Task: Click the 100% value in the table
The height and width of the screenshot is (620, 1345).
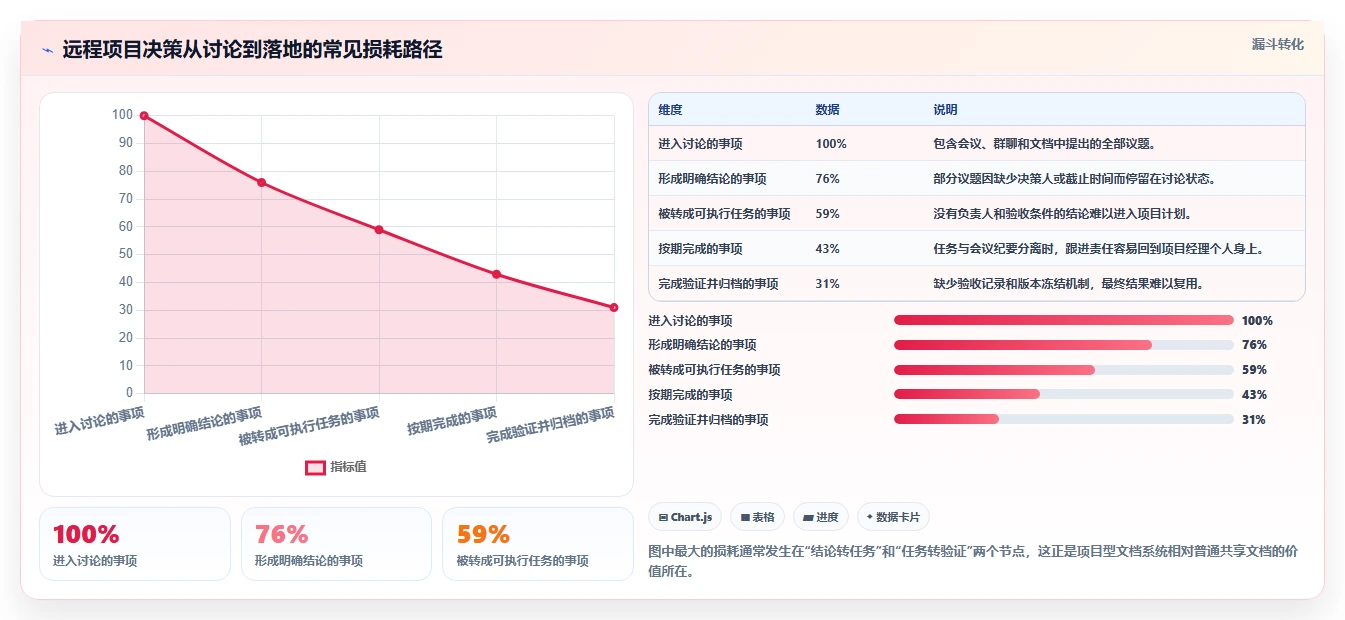Action: pos(831,144)
